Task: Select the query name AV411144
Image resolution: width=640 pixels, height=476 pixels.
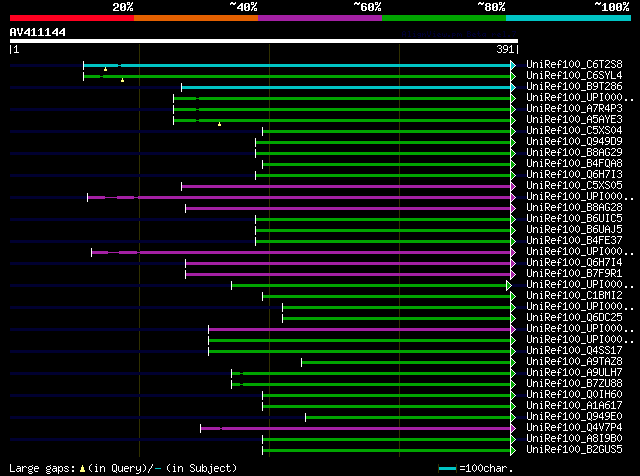Action: [38, 32]
